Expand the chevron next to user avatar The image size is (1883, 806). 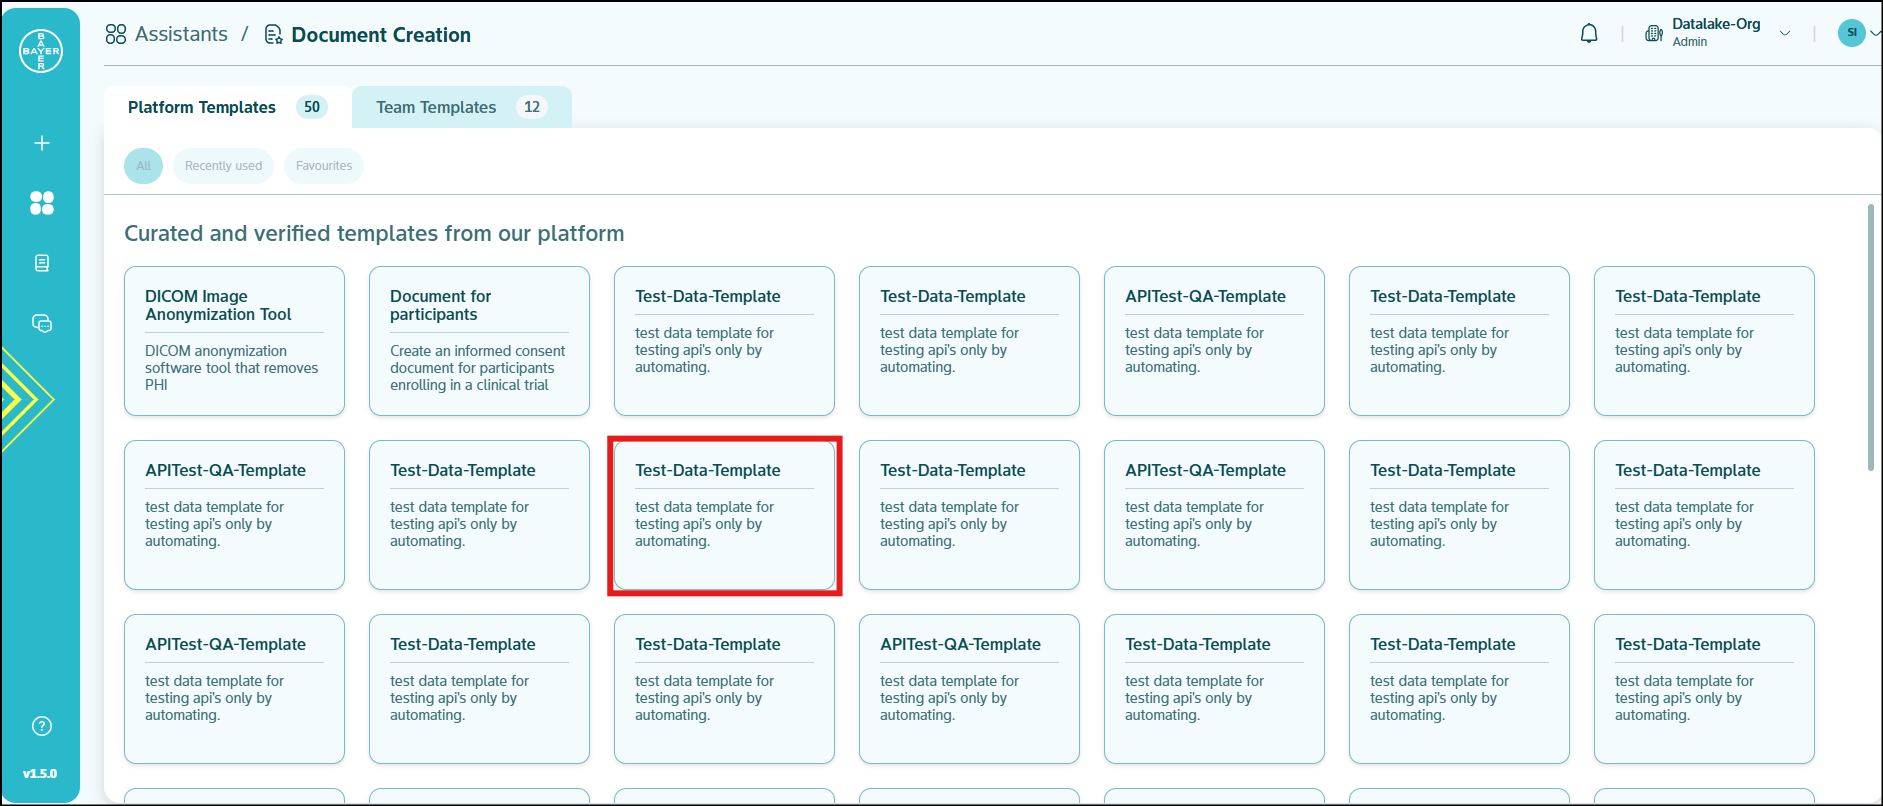click(1875, 33)
